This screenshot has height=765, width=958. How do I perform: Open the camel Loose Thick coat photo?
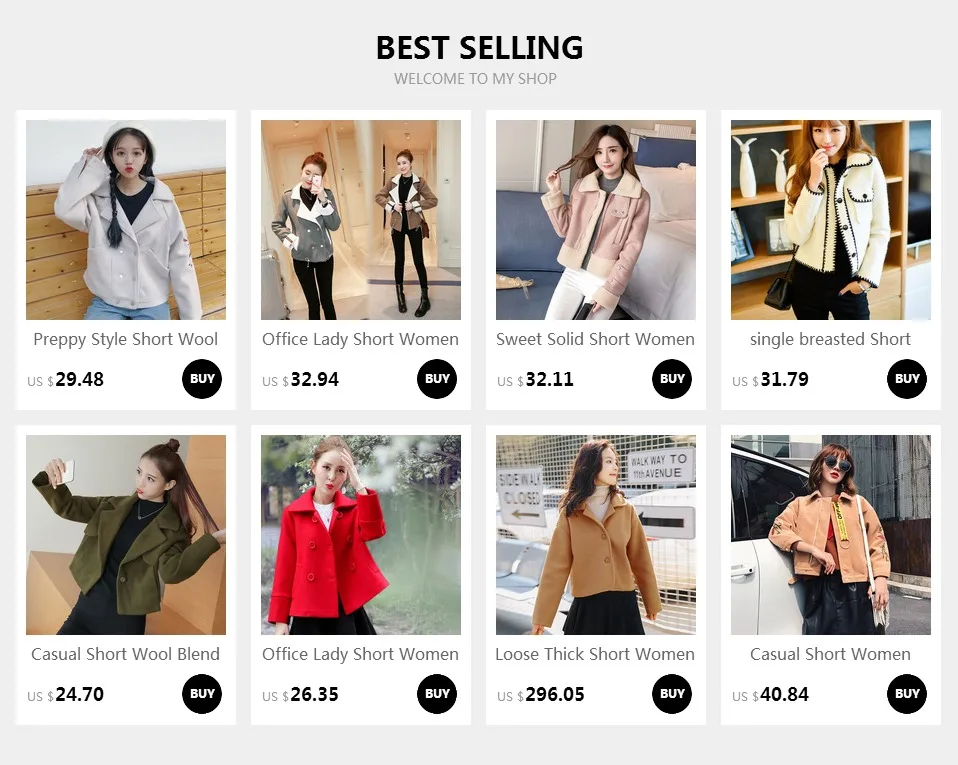pos(596,535)
